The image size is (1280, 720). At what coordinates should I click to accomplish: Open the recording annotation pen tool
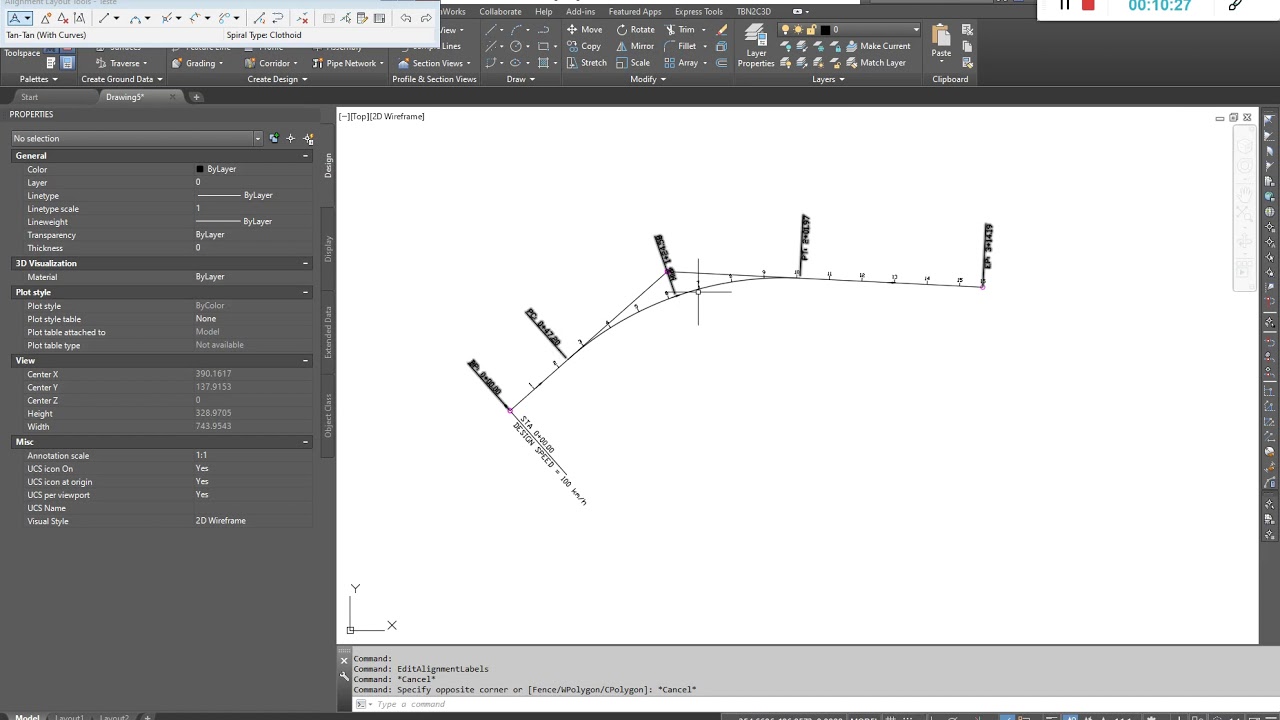point(1235,5)
